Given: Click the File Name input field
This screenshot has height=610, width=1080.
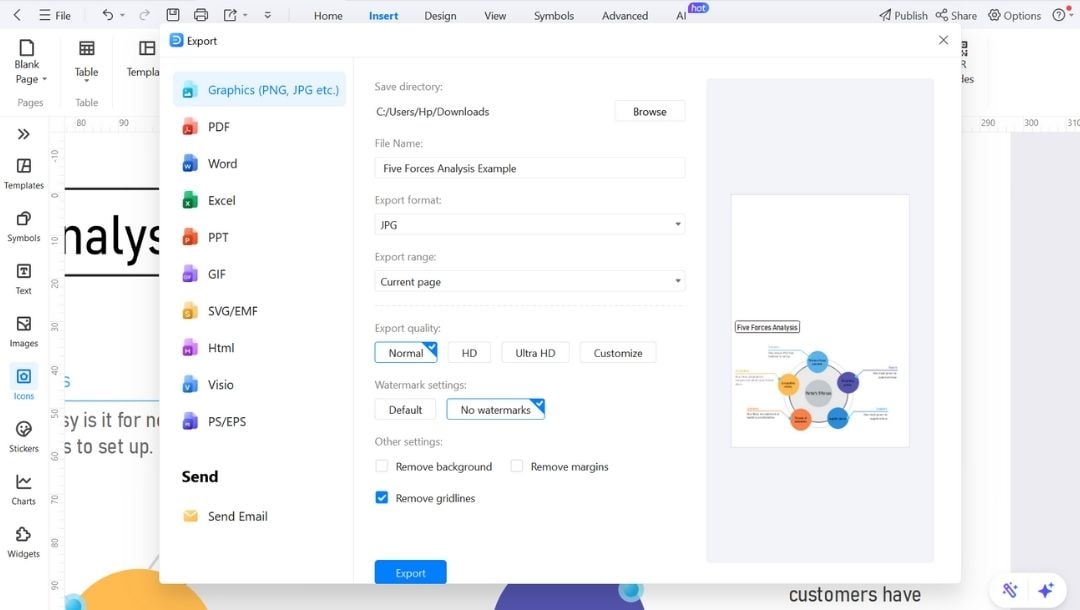Looking at the screenshot, I should click(530, 168).
